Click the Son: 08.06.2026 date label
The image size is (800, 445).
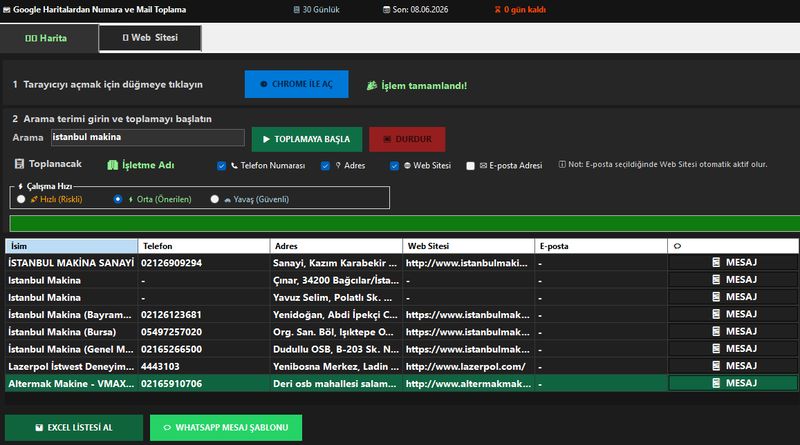pyautogui.click(x=415, y=10)
